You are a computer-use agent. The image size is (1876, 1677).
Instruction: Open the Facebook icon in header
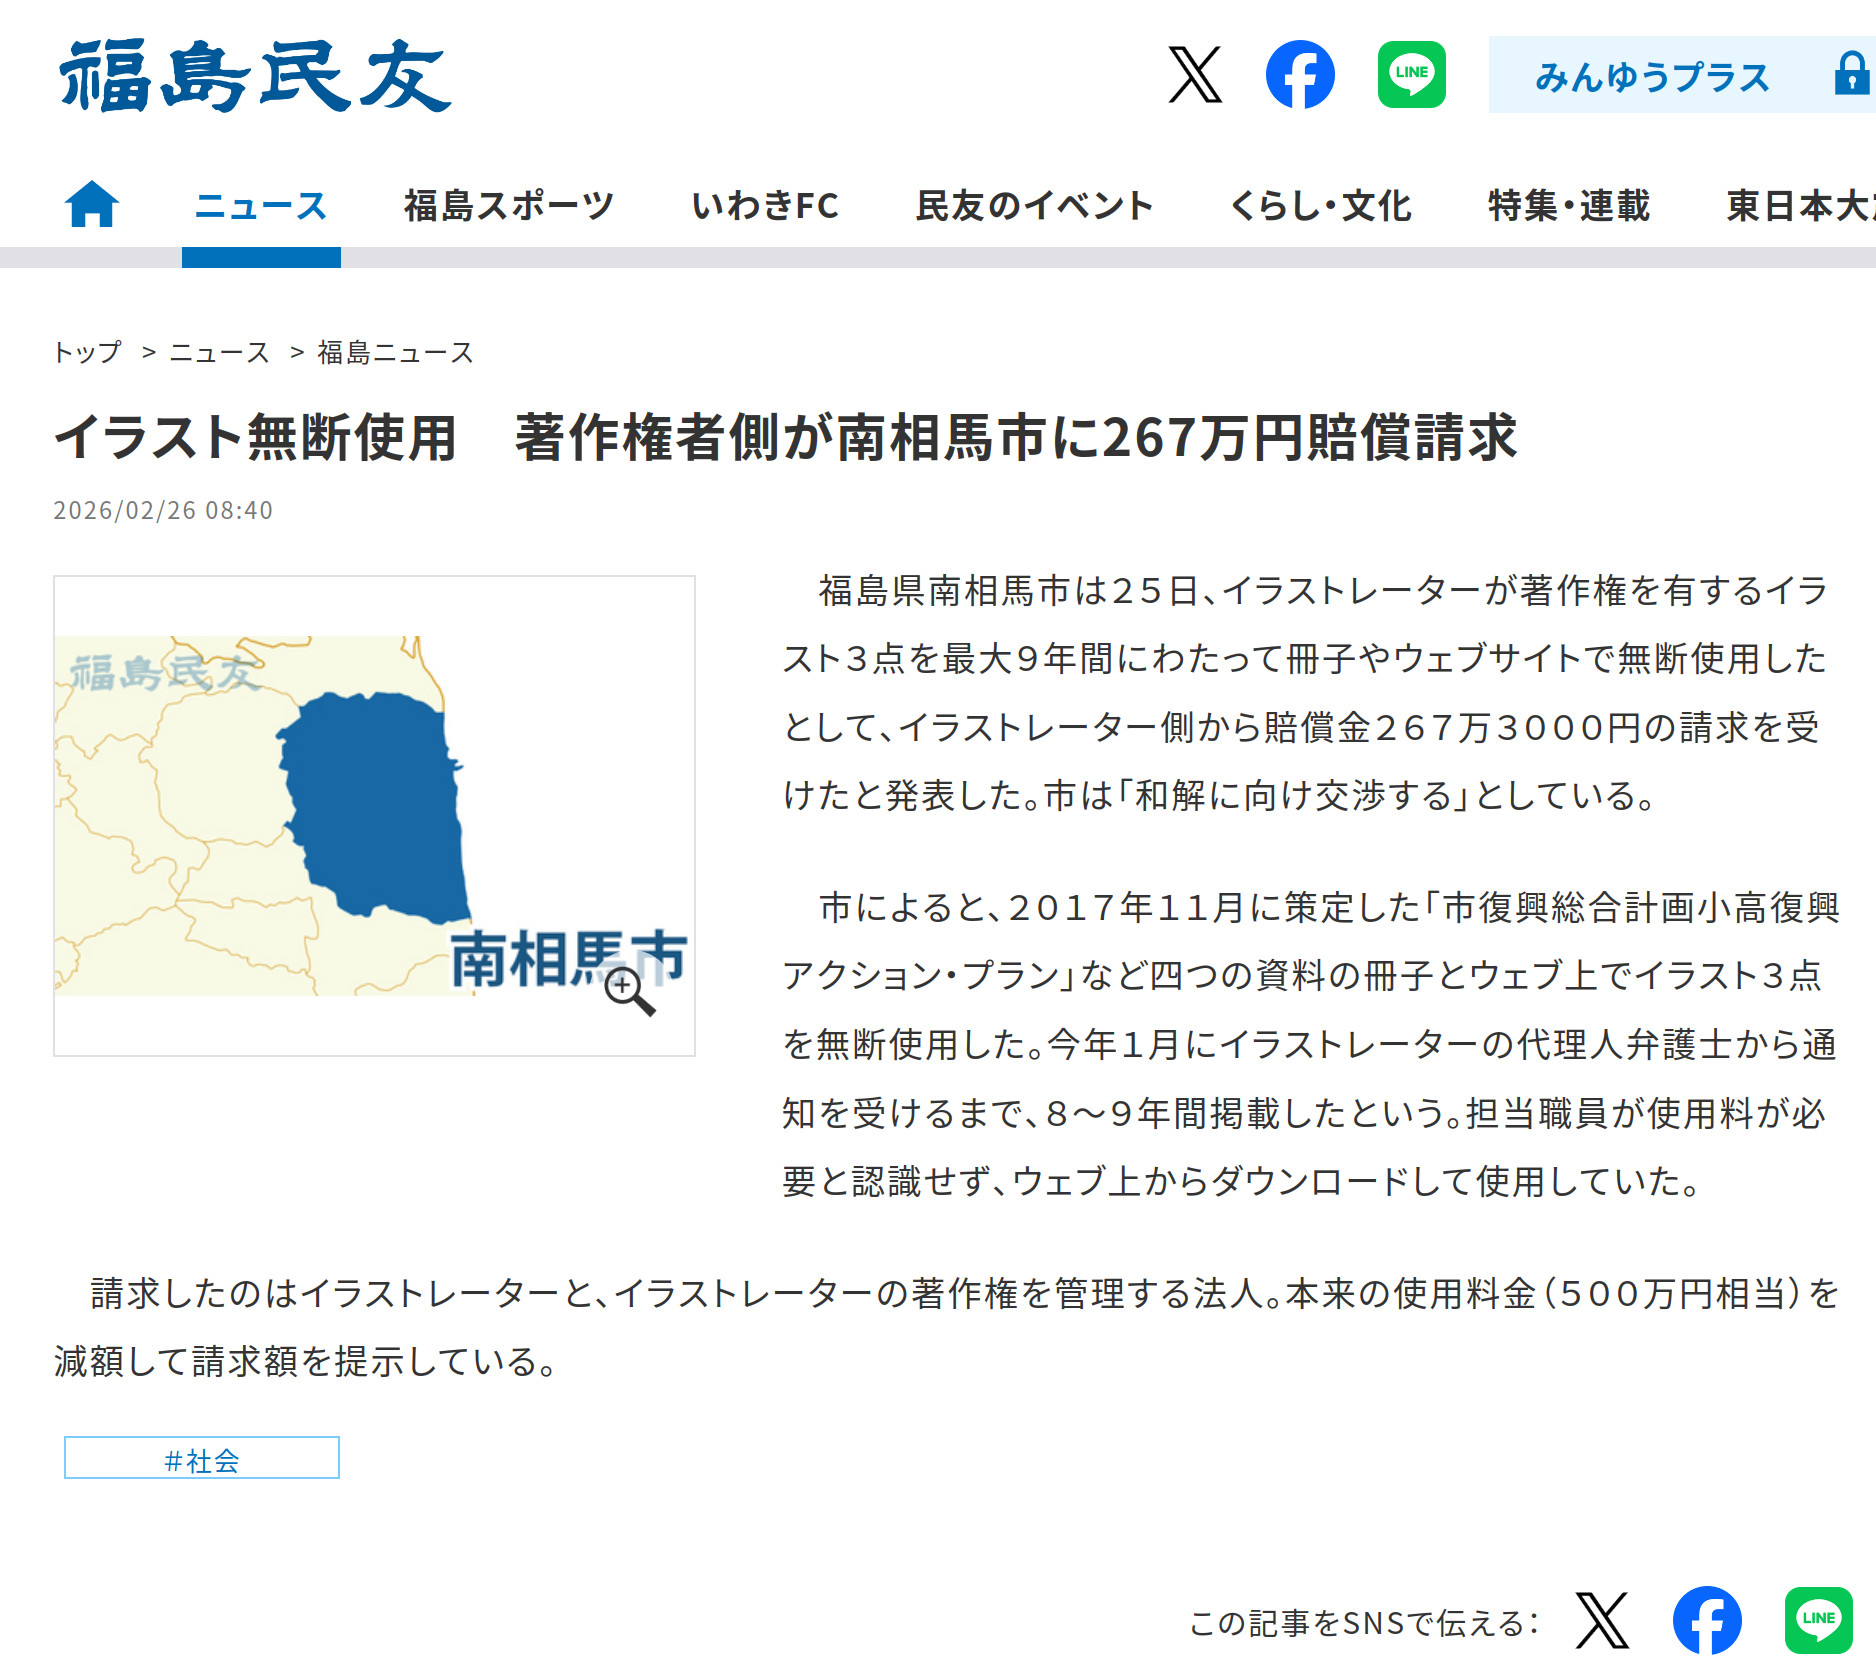coord(1300,75)
